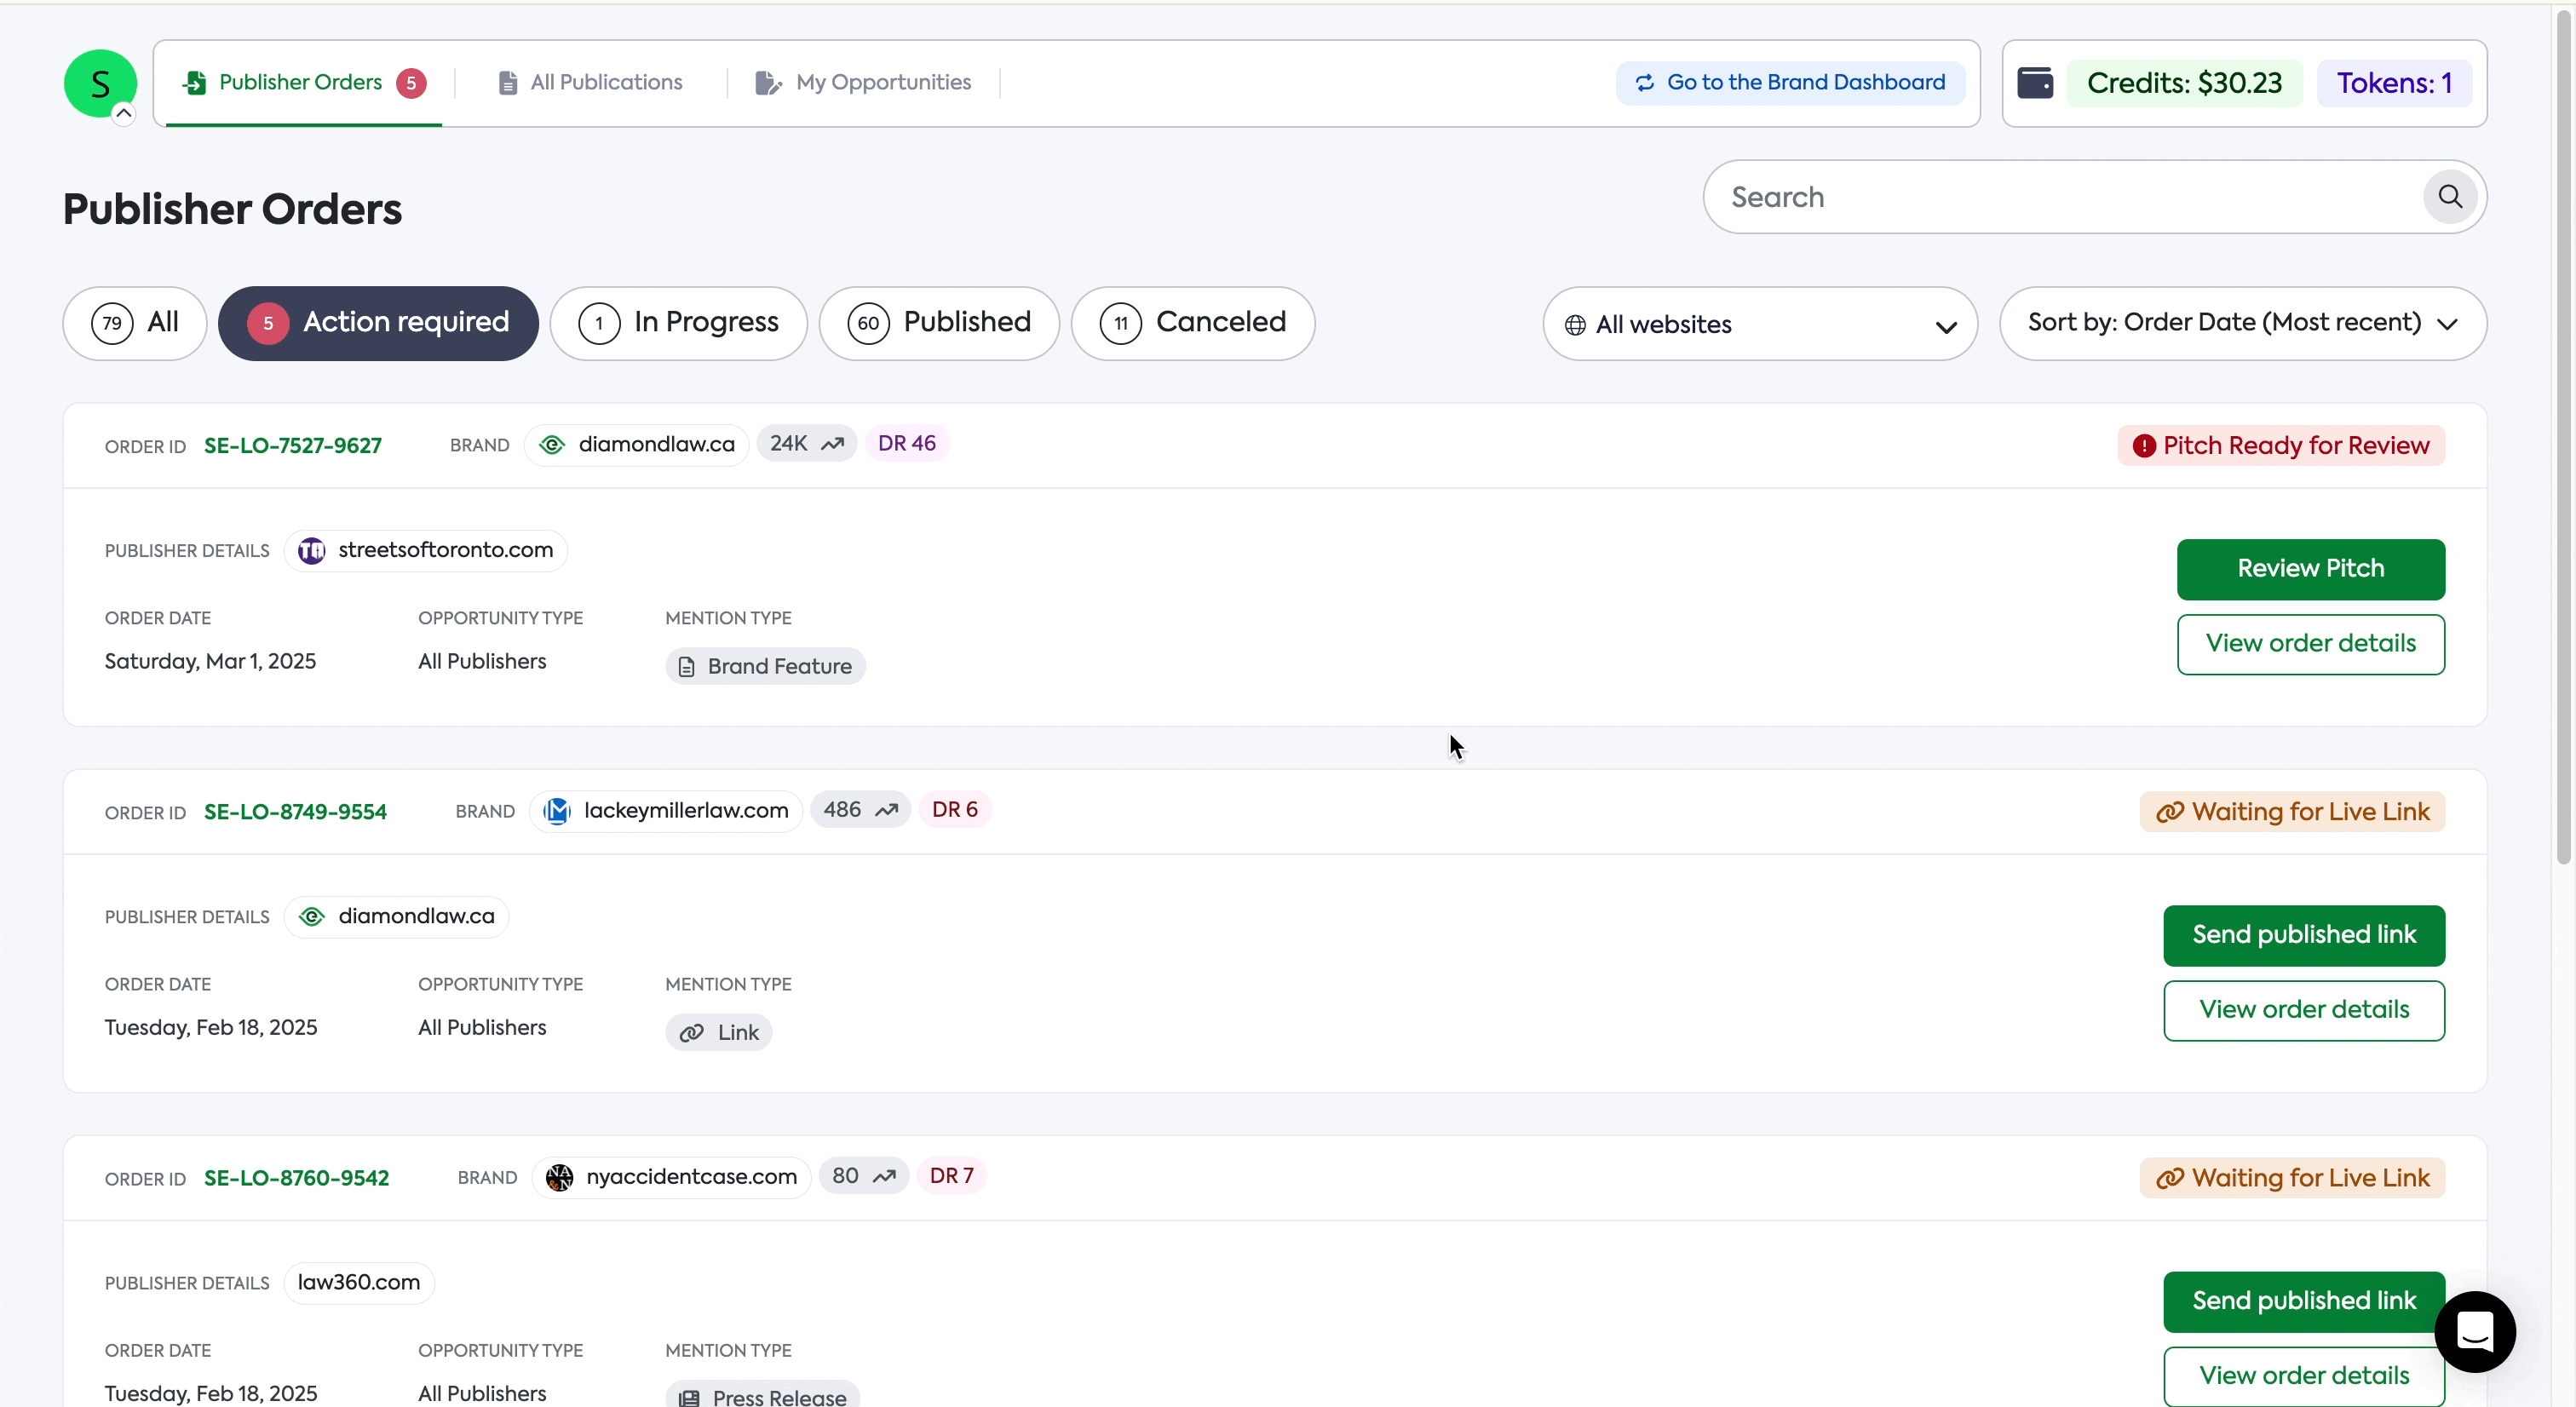Screen dimensions: 2576x1407
Task: Open the Credits: $30.23 balance
Action: [x=2184, y=83]
